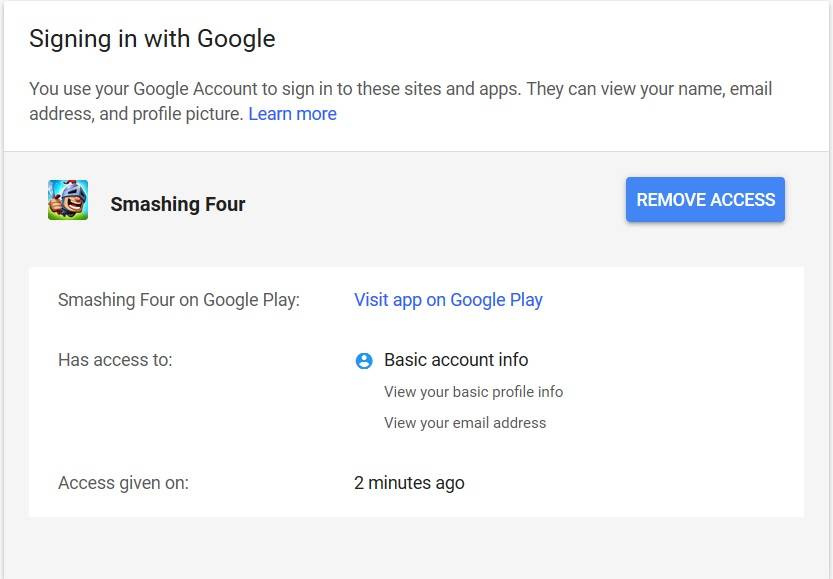Viewport: 833px width, 579px height.
Task: Click the Google Account description paragraph
Action: click(x=401, y=101)
